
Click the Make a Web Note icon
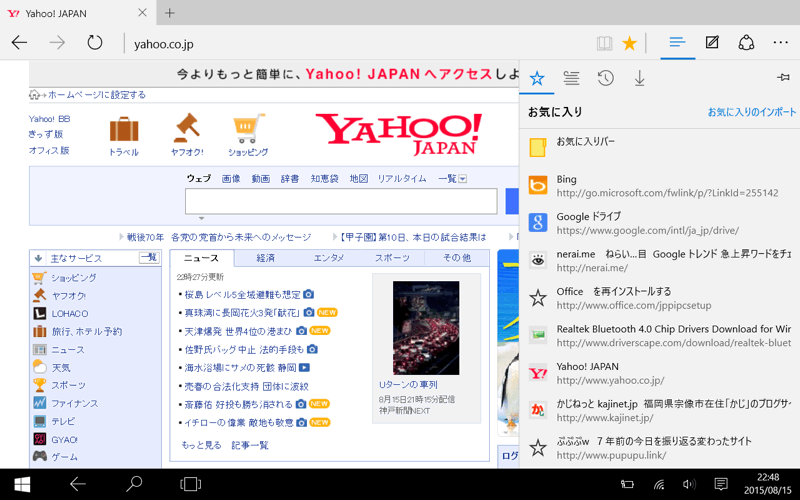click(x=712, y=43)
